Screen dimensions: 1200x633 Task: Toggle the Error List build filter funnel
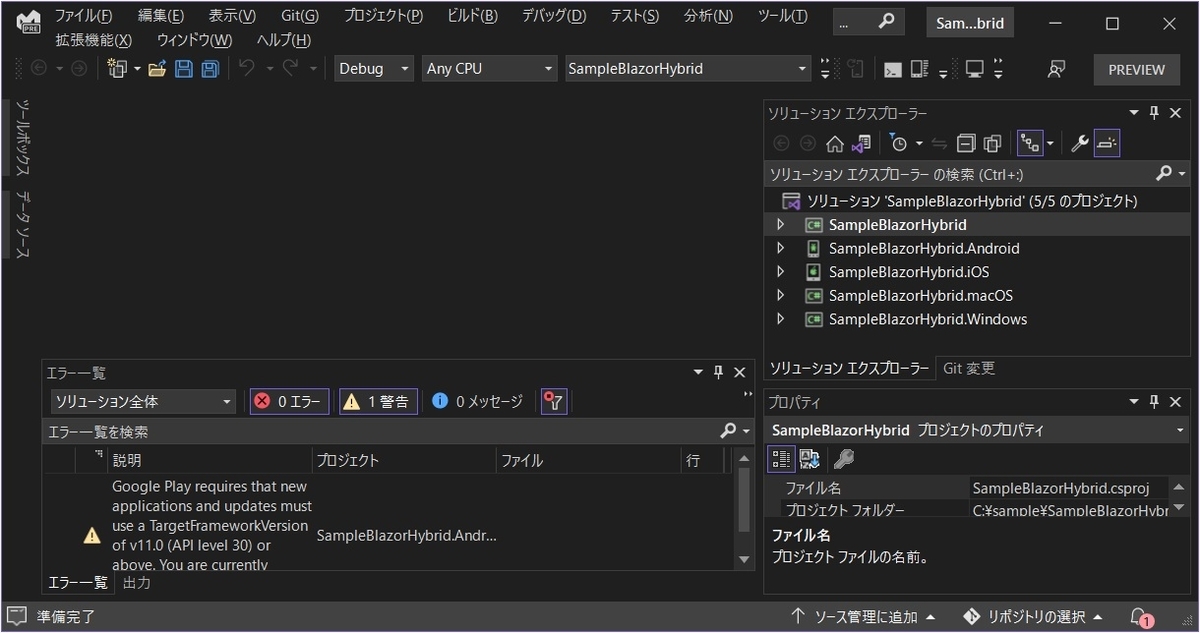(554, 401)
